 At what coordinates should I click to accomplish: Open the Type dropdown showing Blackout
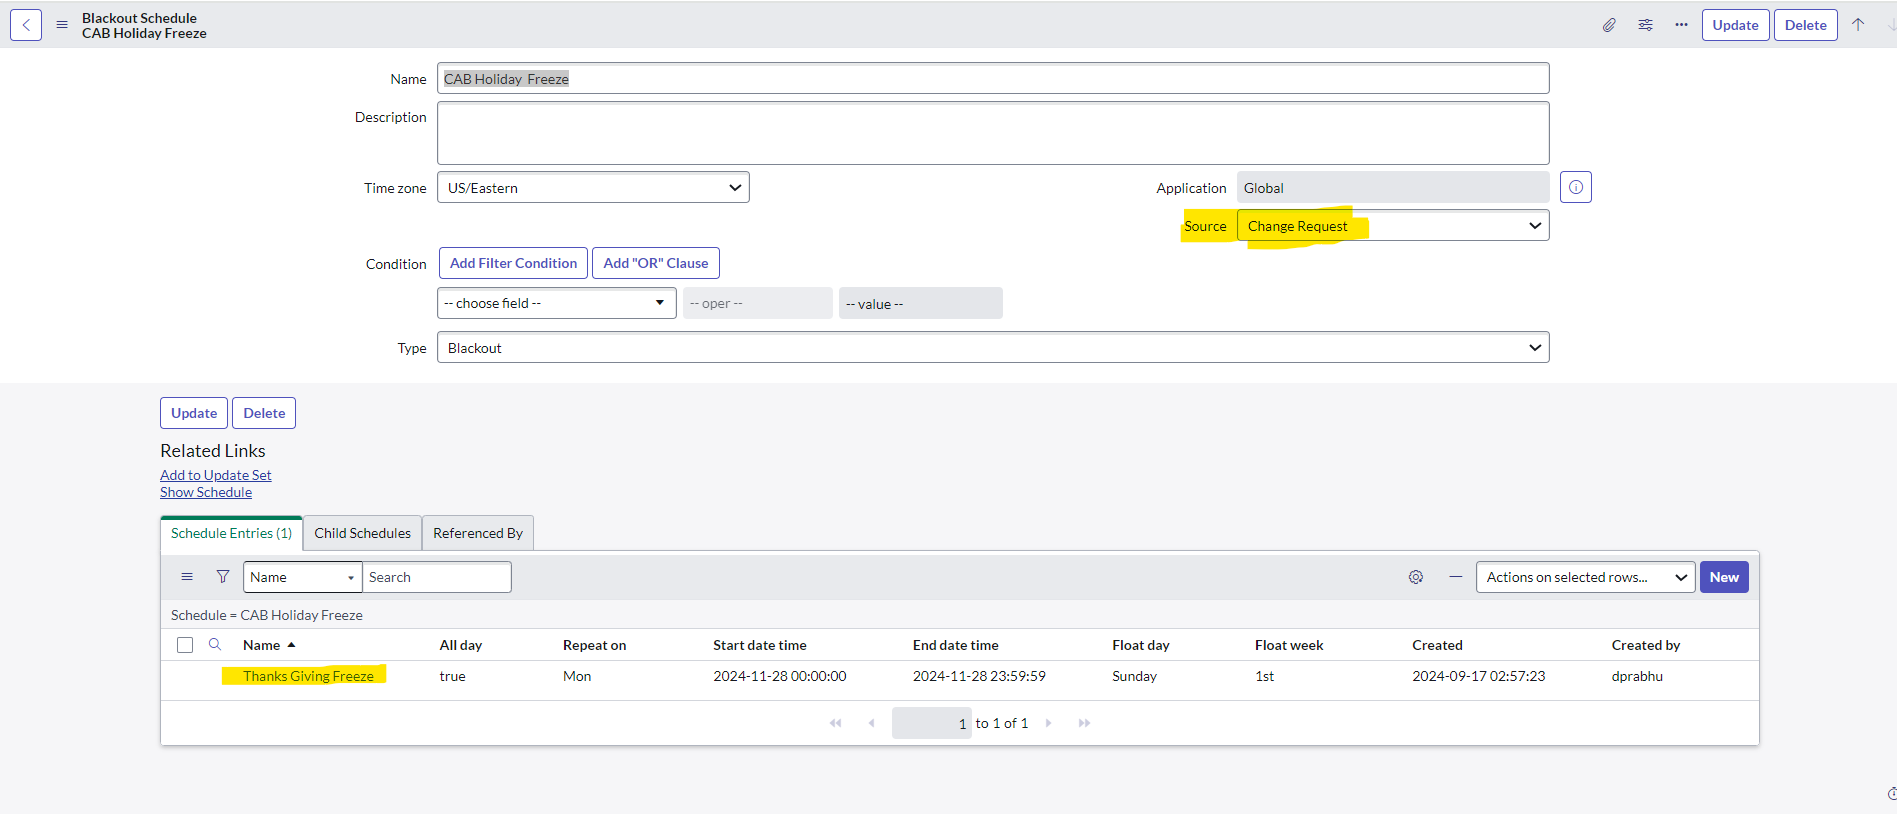[x=993, y=347]
